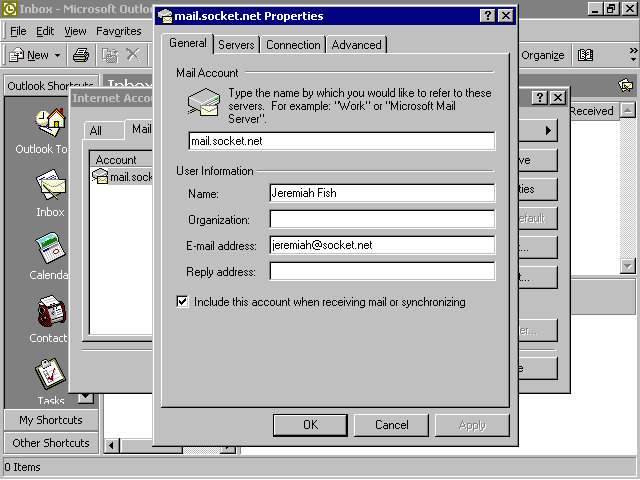640x480 pixels.
Task: Click the New mail message icon
Action: click(16, 55)
